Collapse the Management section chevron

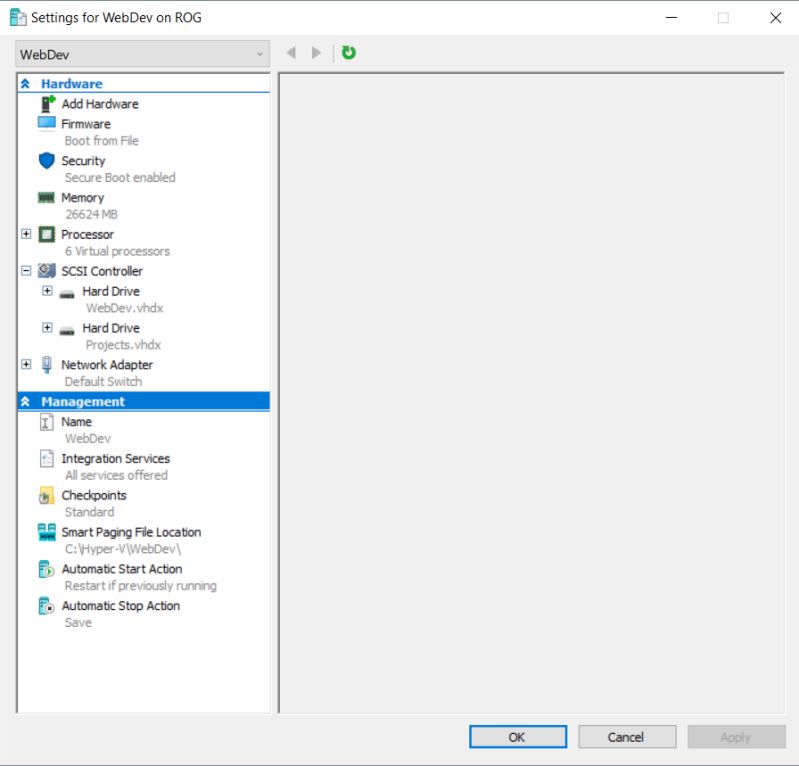point(25,402)
